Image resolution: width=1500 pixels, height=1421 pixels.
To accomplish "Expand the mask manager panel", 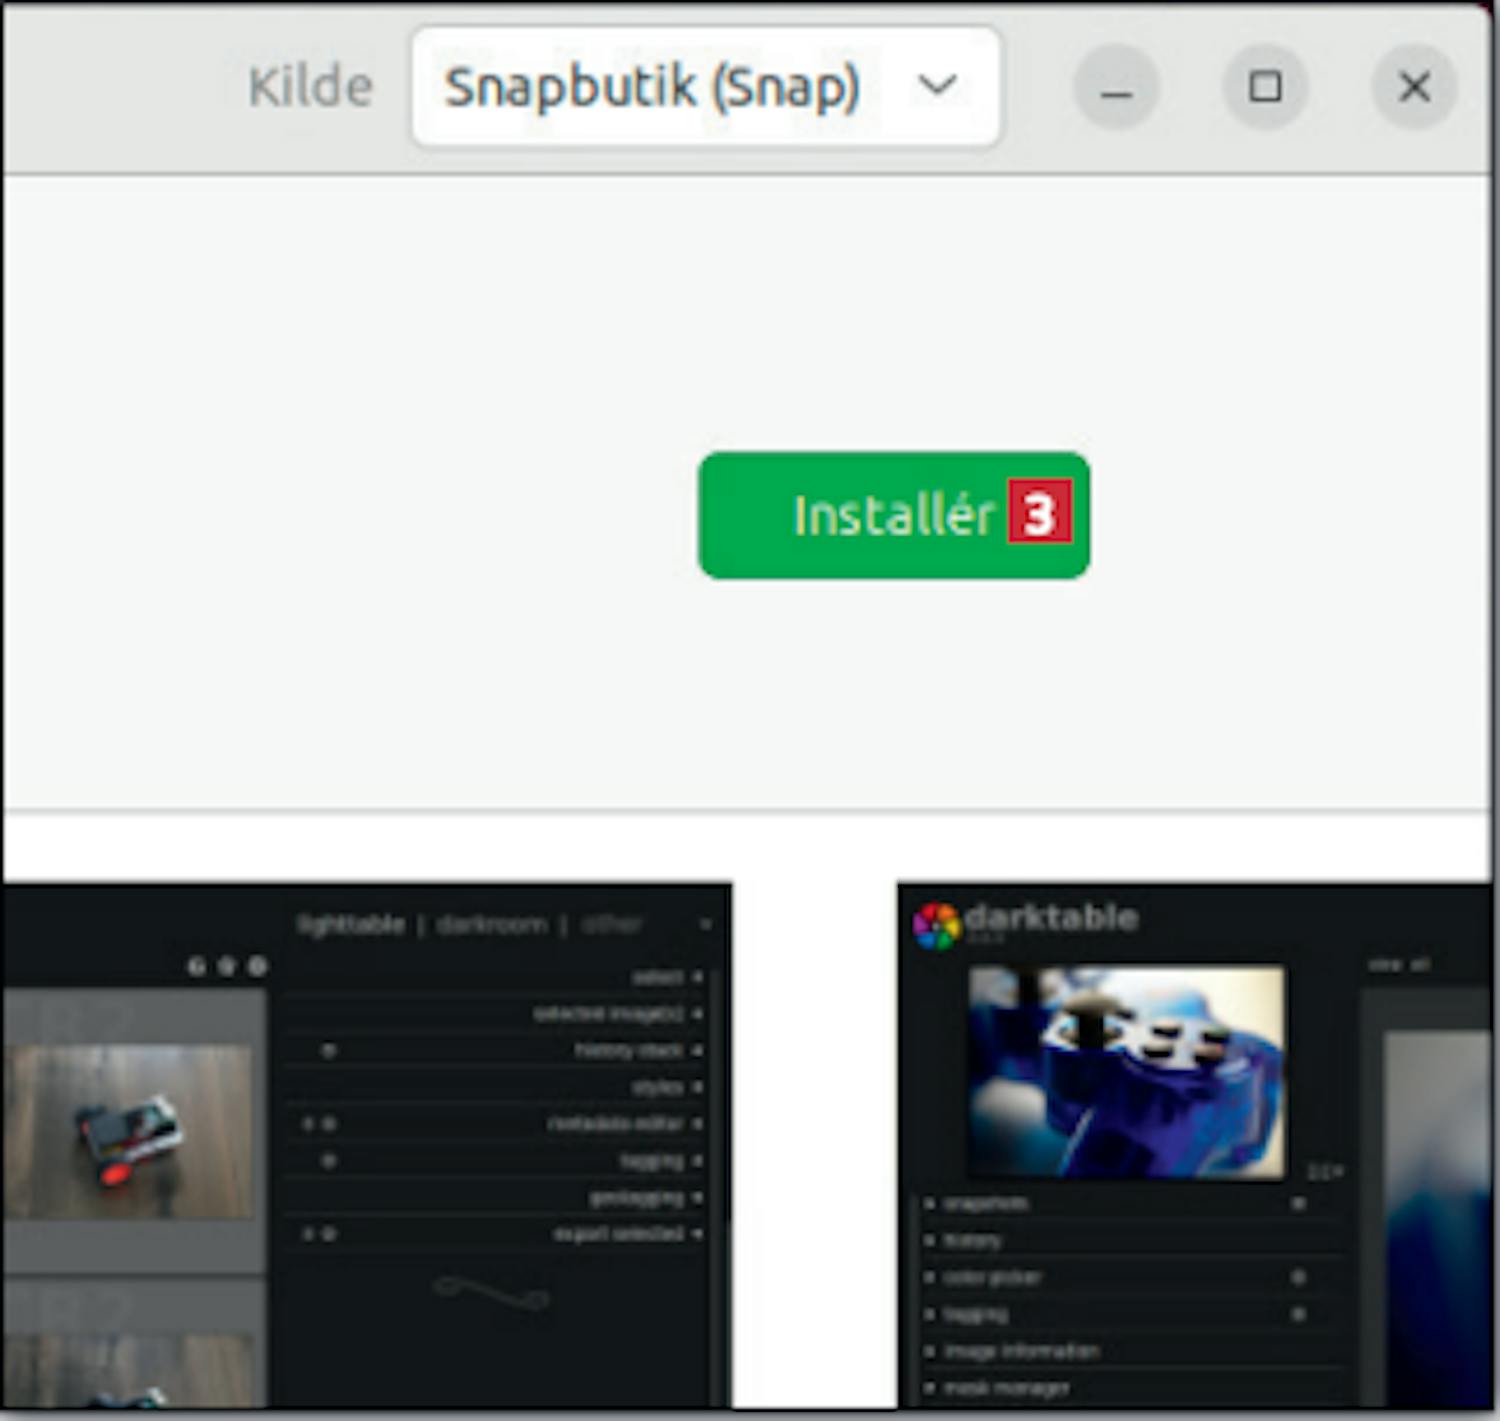I will click(x=1005, y=1388).
